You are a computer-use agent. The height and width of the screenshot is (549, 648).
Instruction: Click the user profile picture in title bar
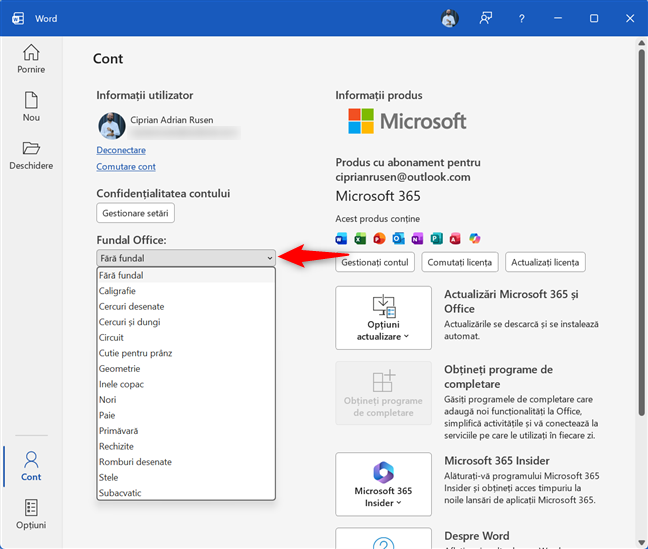pyautogui.click(x=449, y=18)
